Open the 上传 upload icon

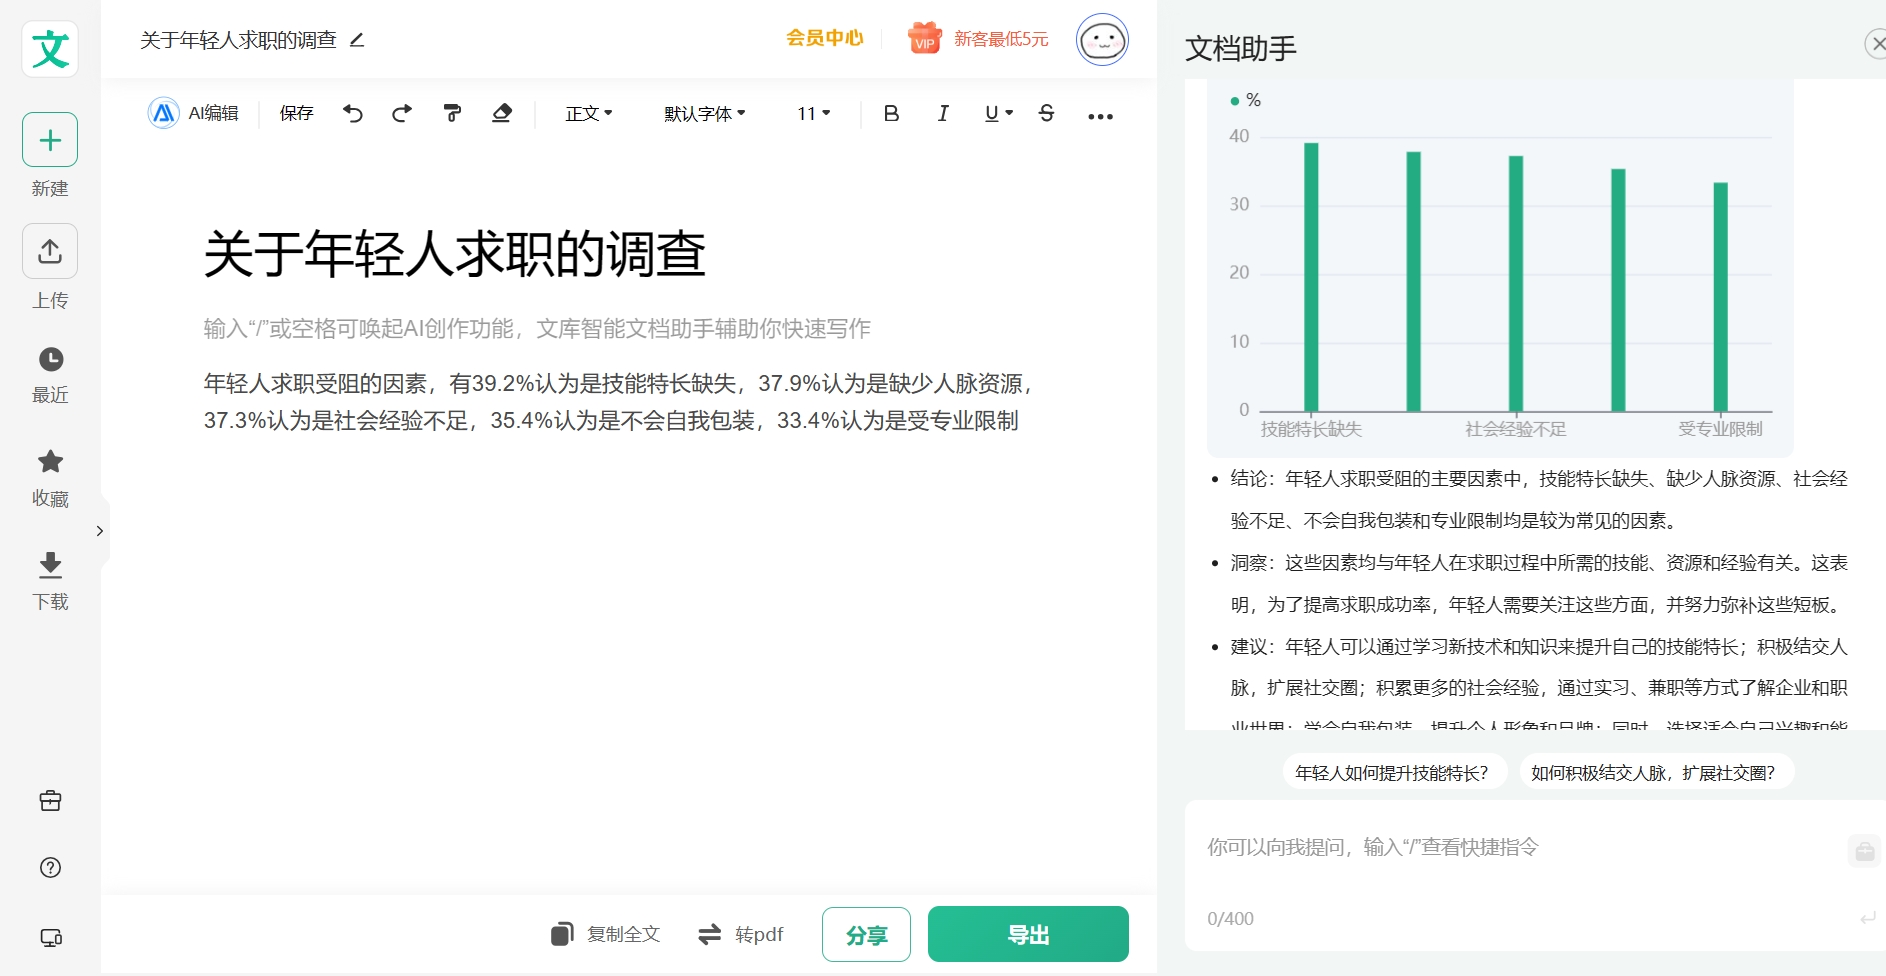point(50,251)
